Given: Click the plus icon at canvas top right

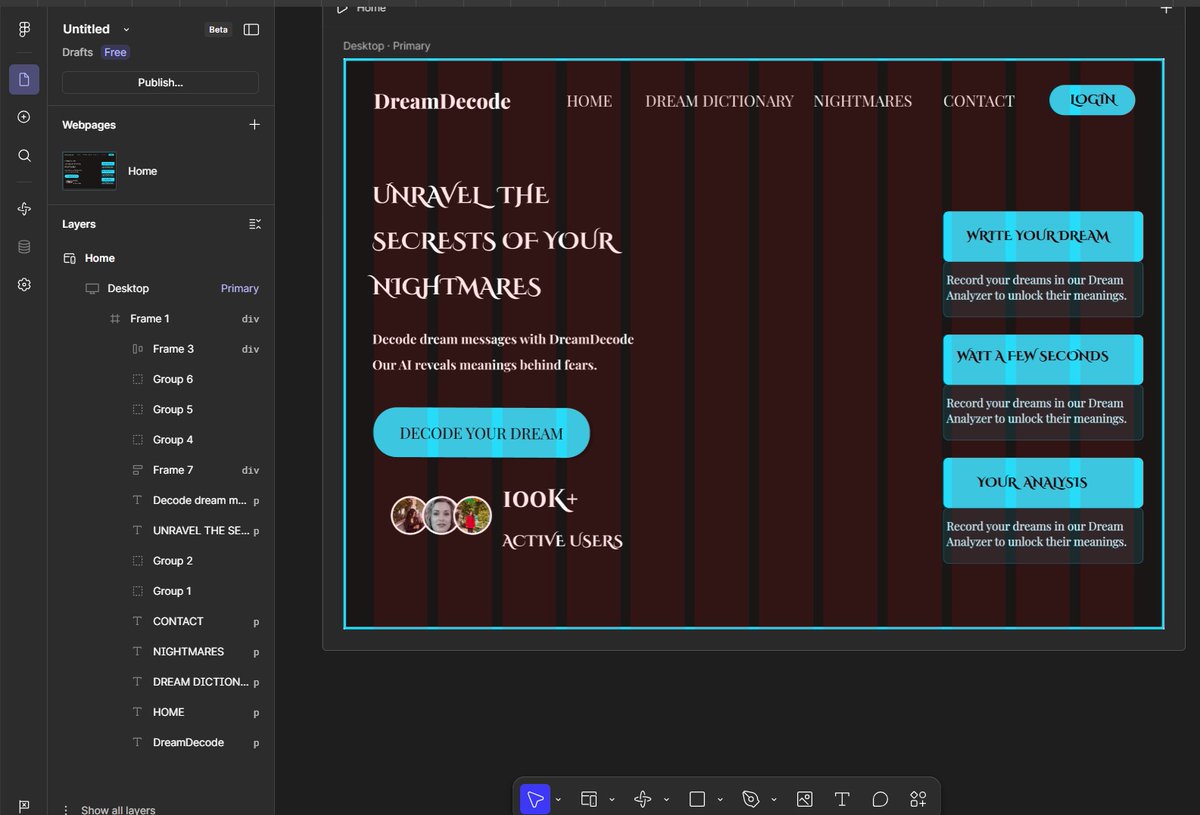Looking at the screenshot, I should pos(1165,7).
